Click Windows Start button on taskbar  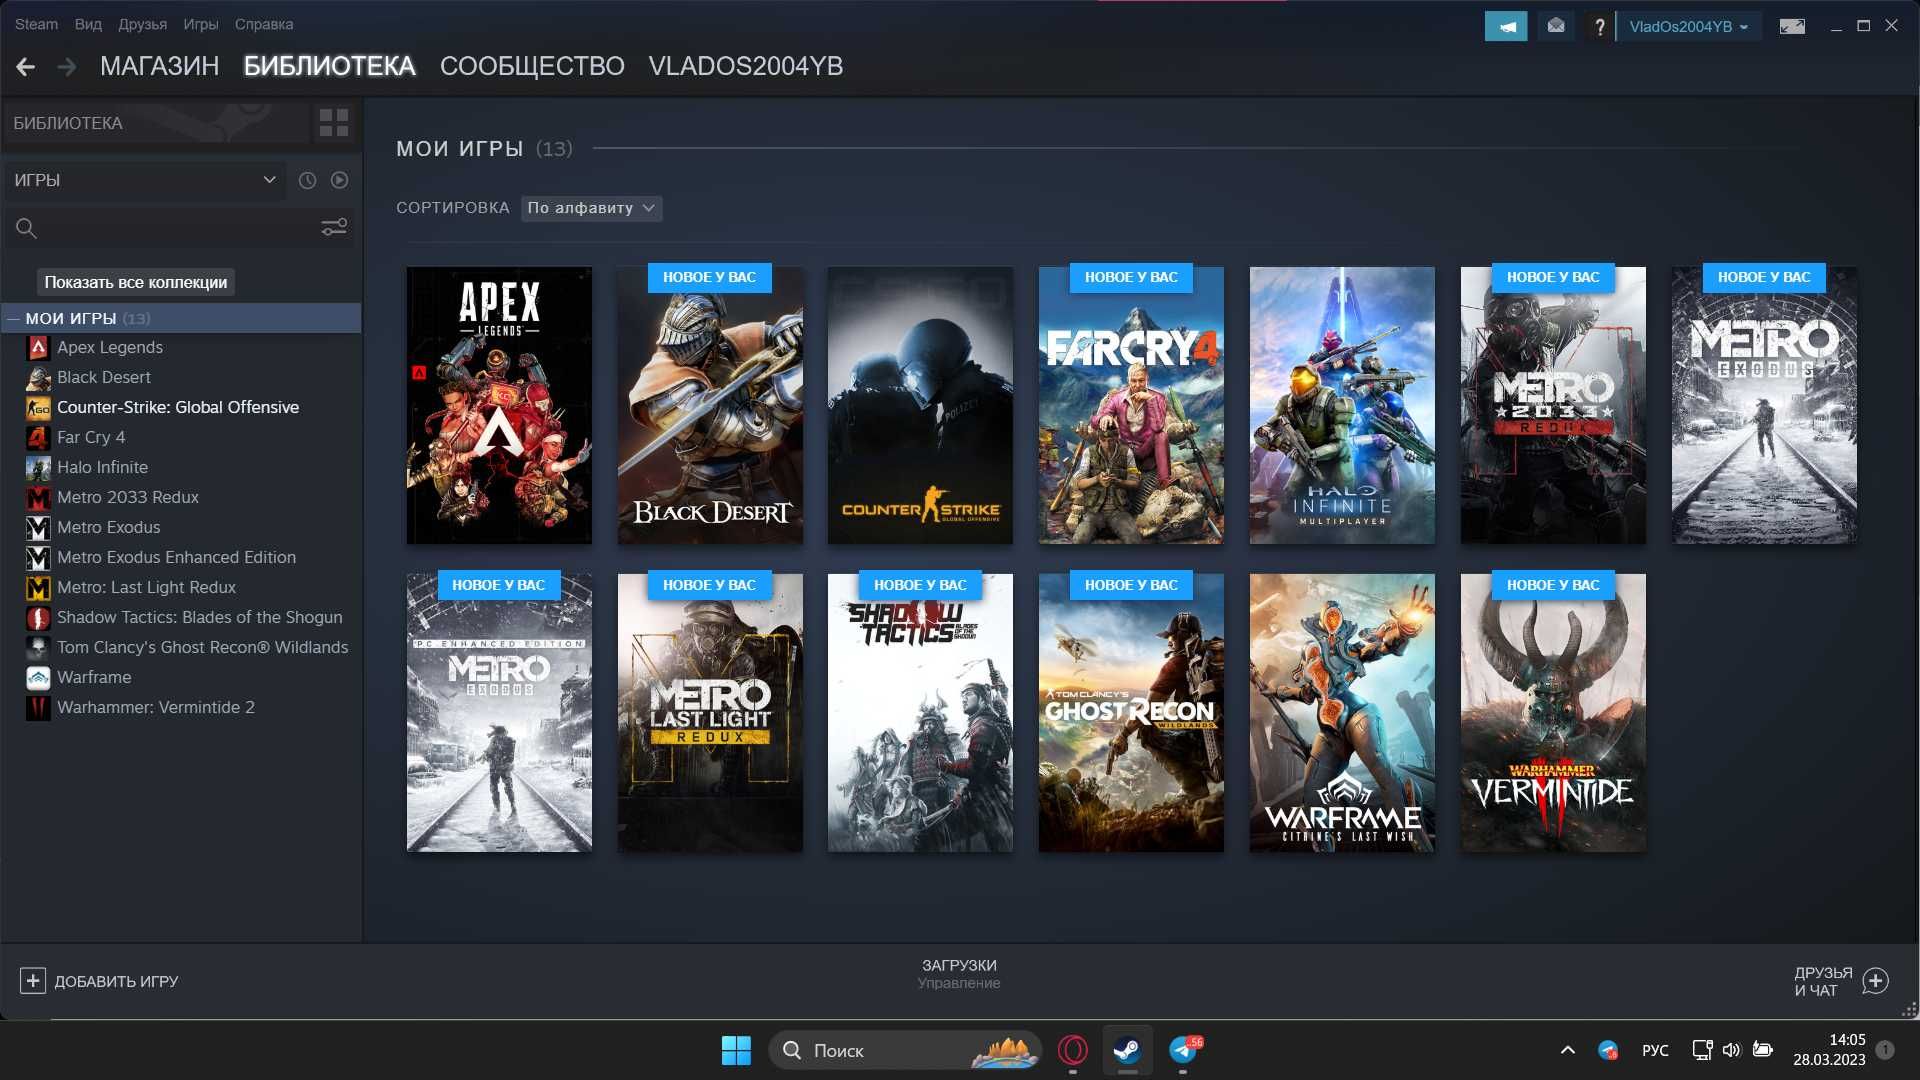736,1050
